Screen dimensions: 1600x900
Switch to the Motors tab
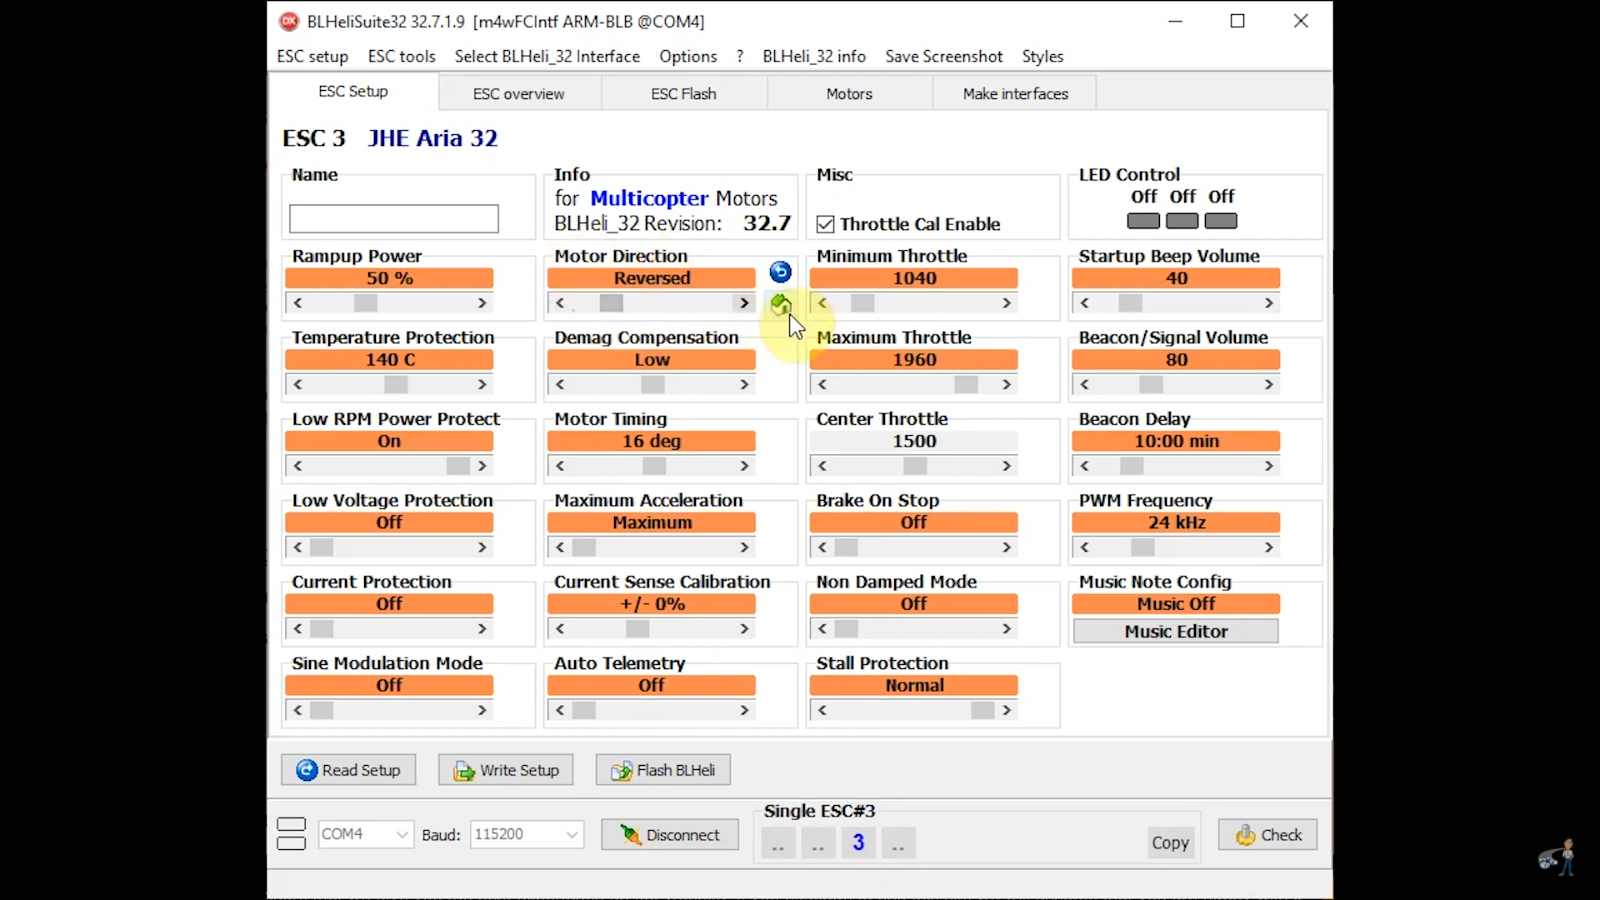848,93
